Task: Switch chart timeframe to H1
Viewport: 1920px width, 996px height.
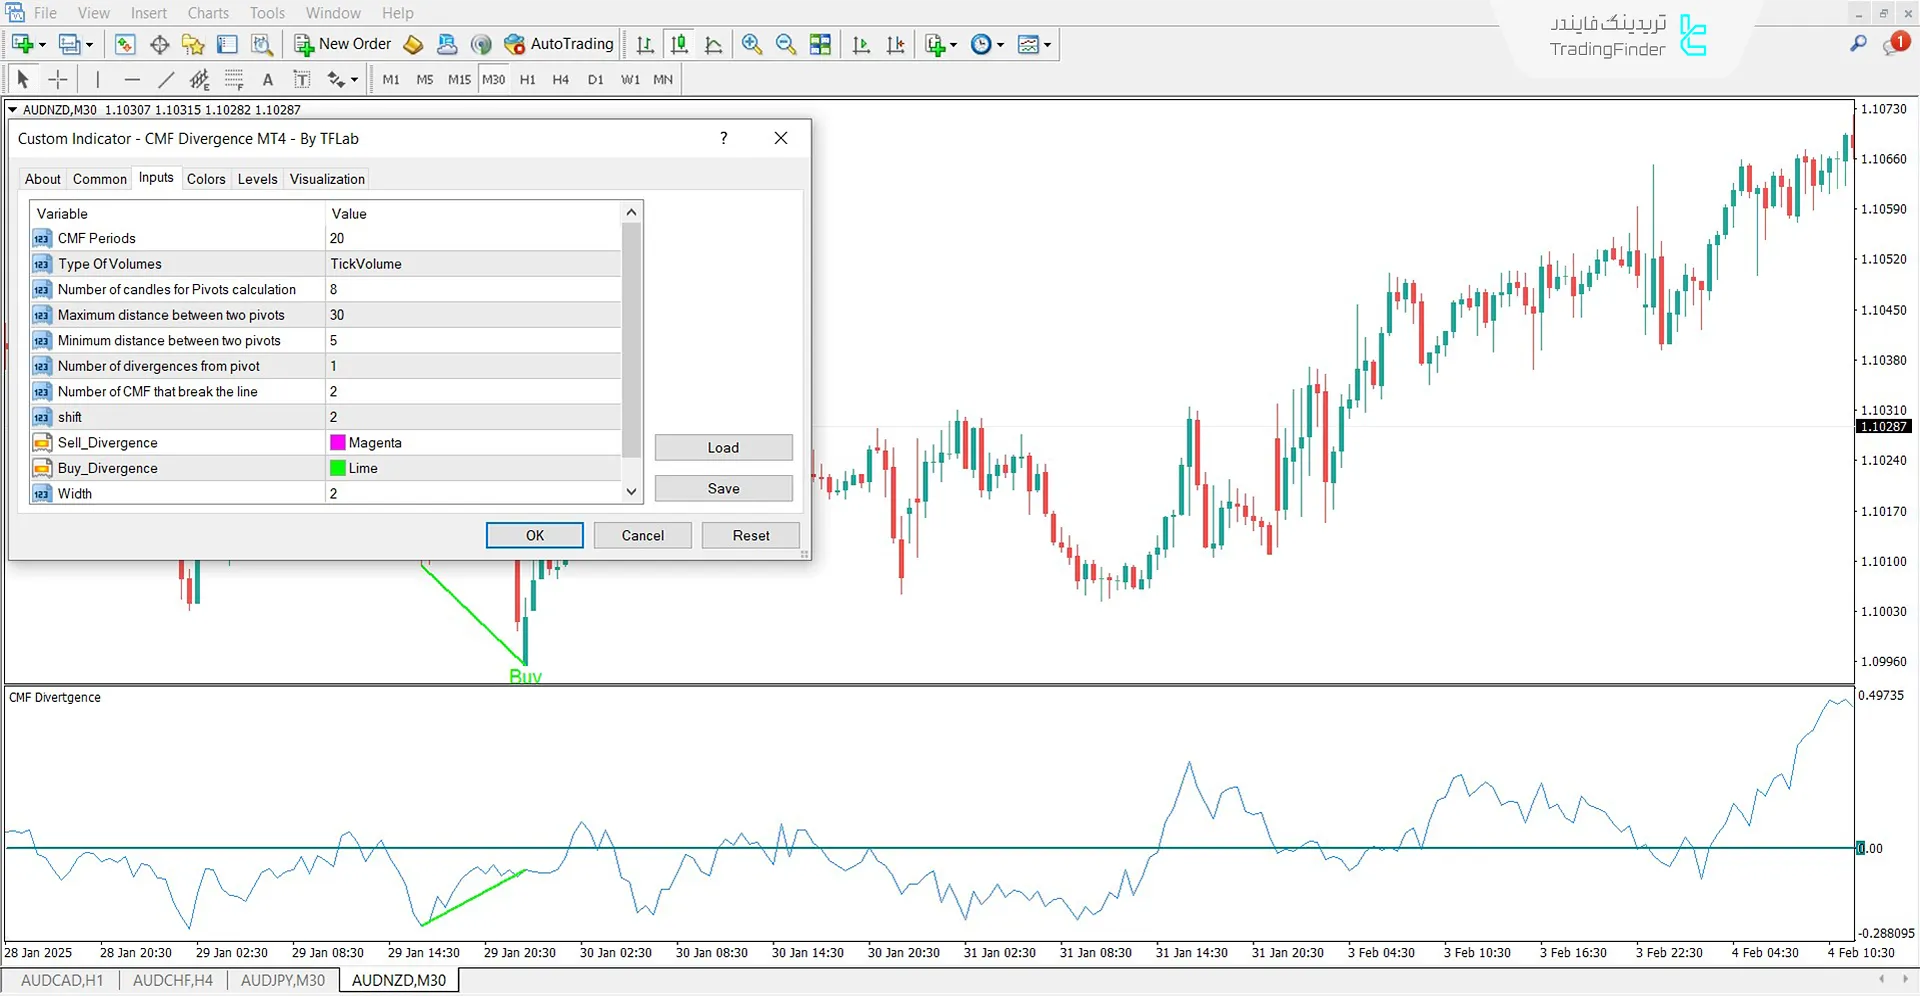Action: 527,79
